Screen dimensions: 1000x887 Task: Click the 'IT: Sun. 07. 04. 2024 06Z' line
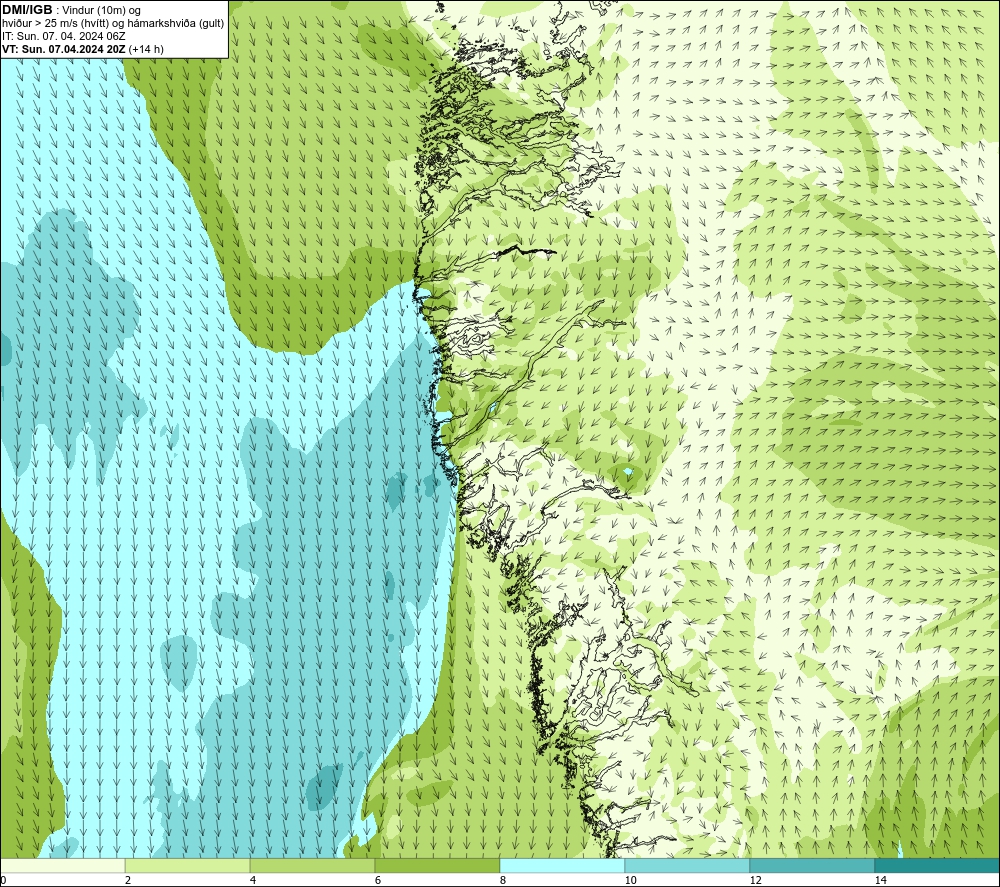click(64, 36)
